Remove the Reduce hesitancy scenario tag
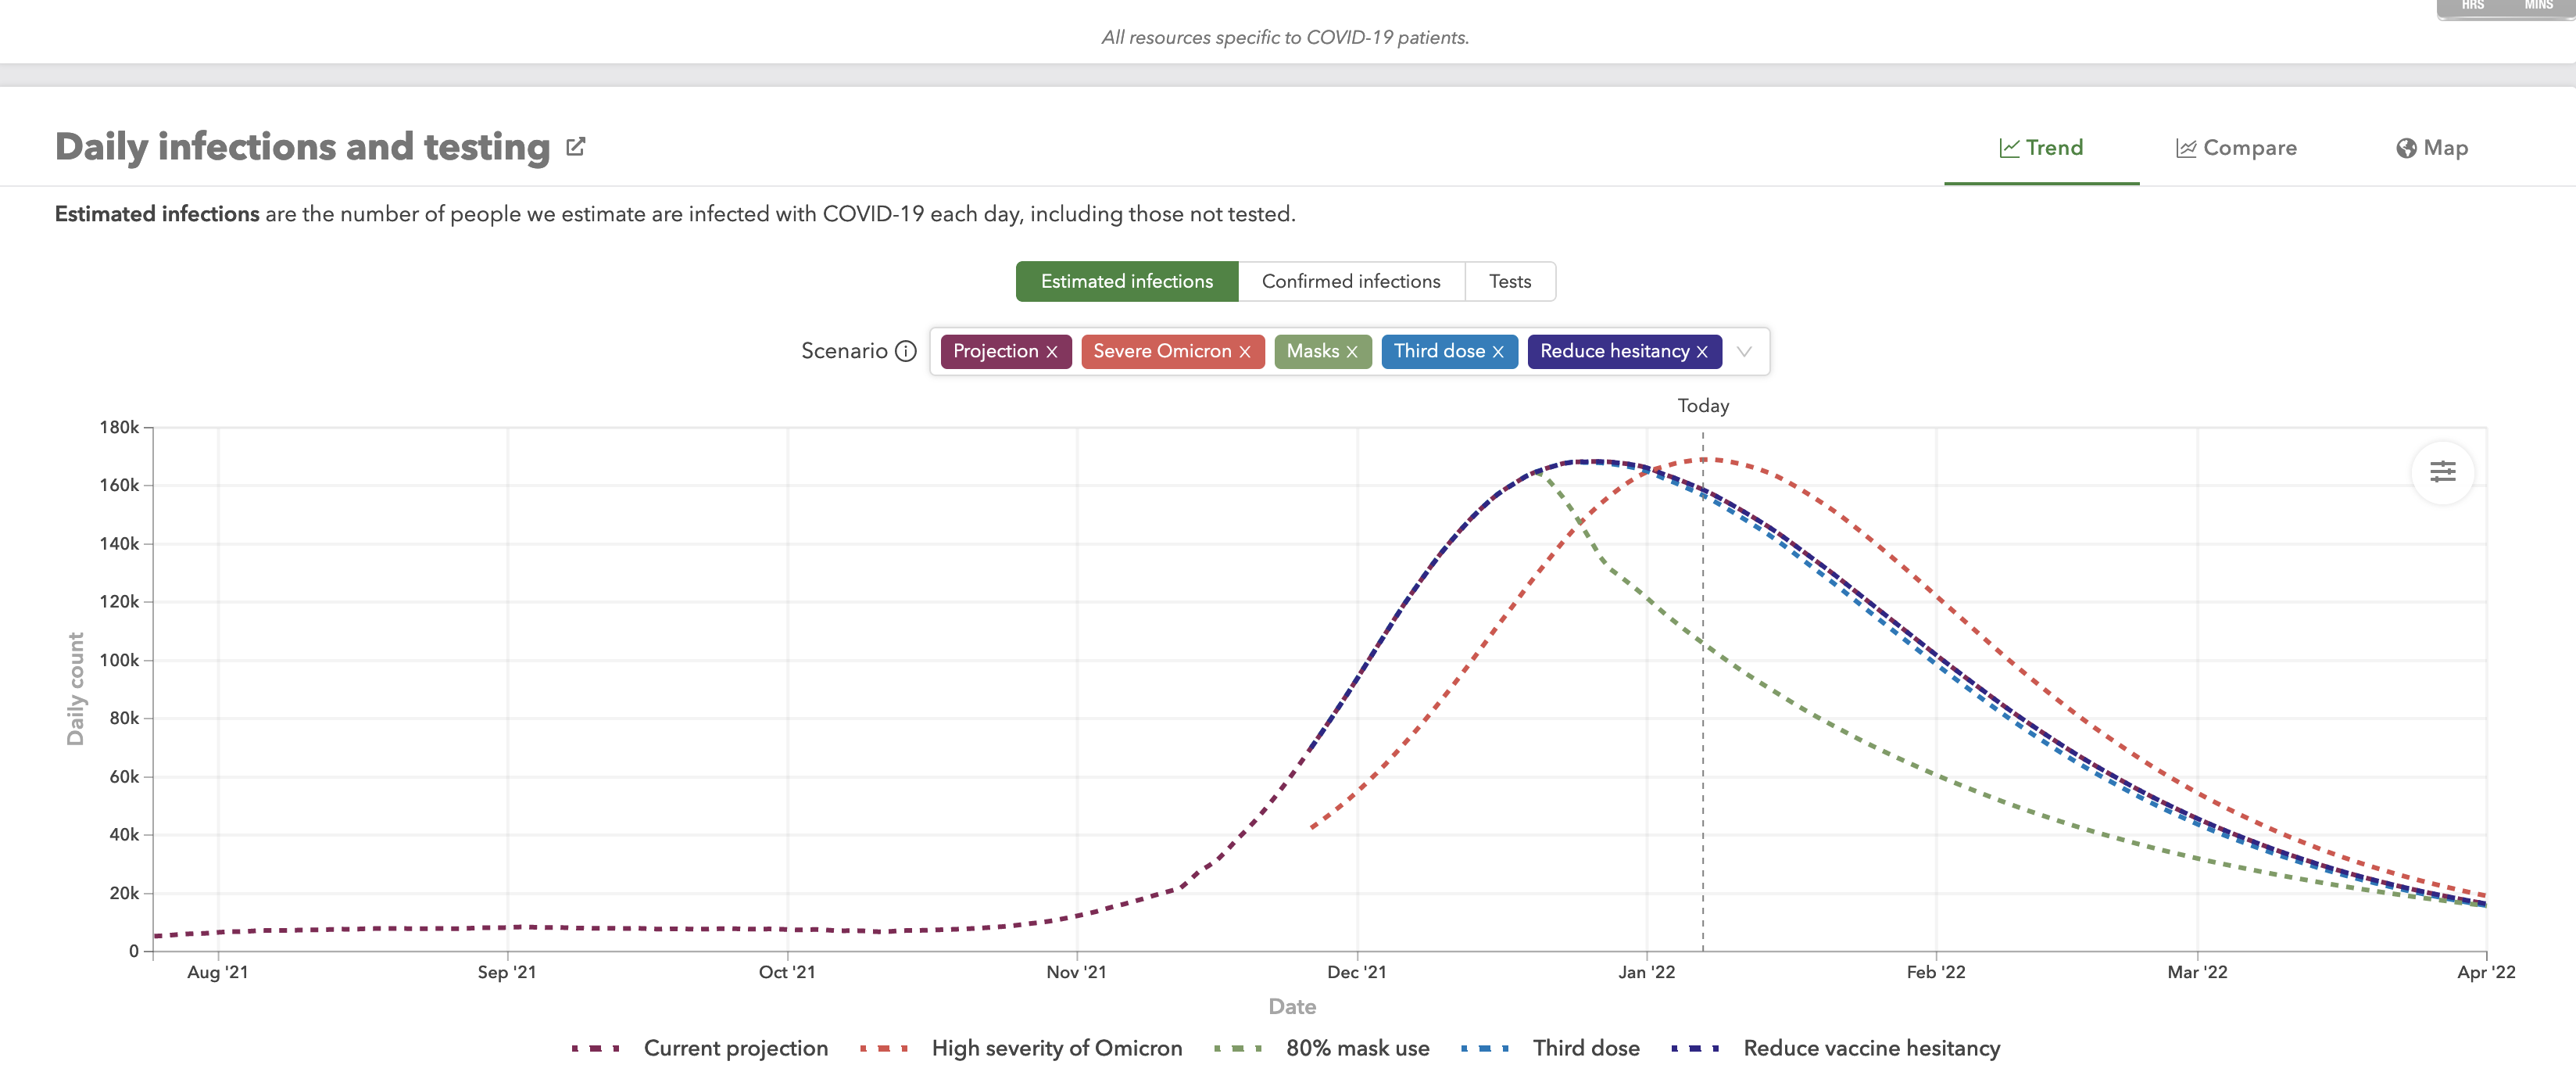This screenshot has width=2576, height=1079. point(1702,352)
